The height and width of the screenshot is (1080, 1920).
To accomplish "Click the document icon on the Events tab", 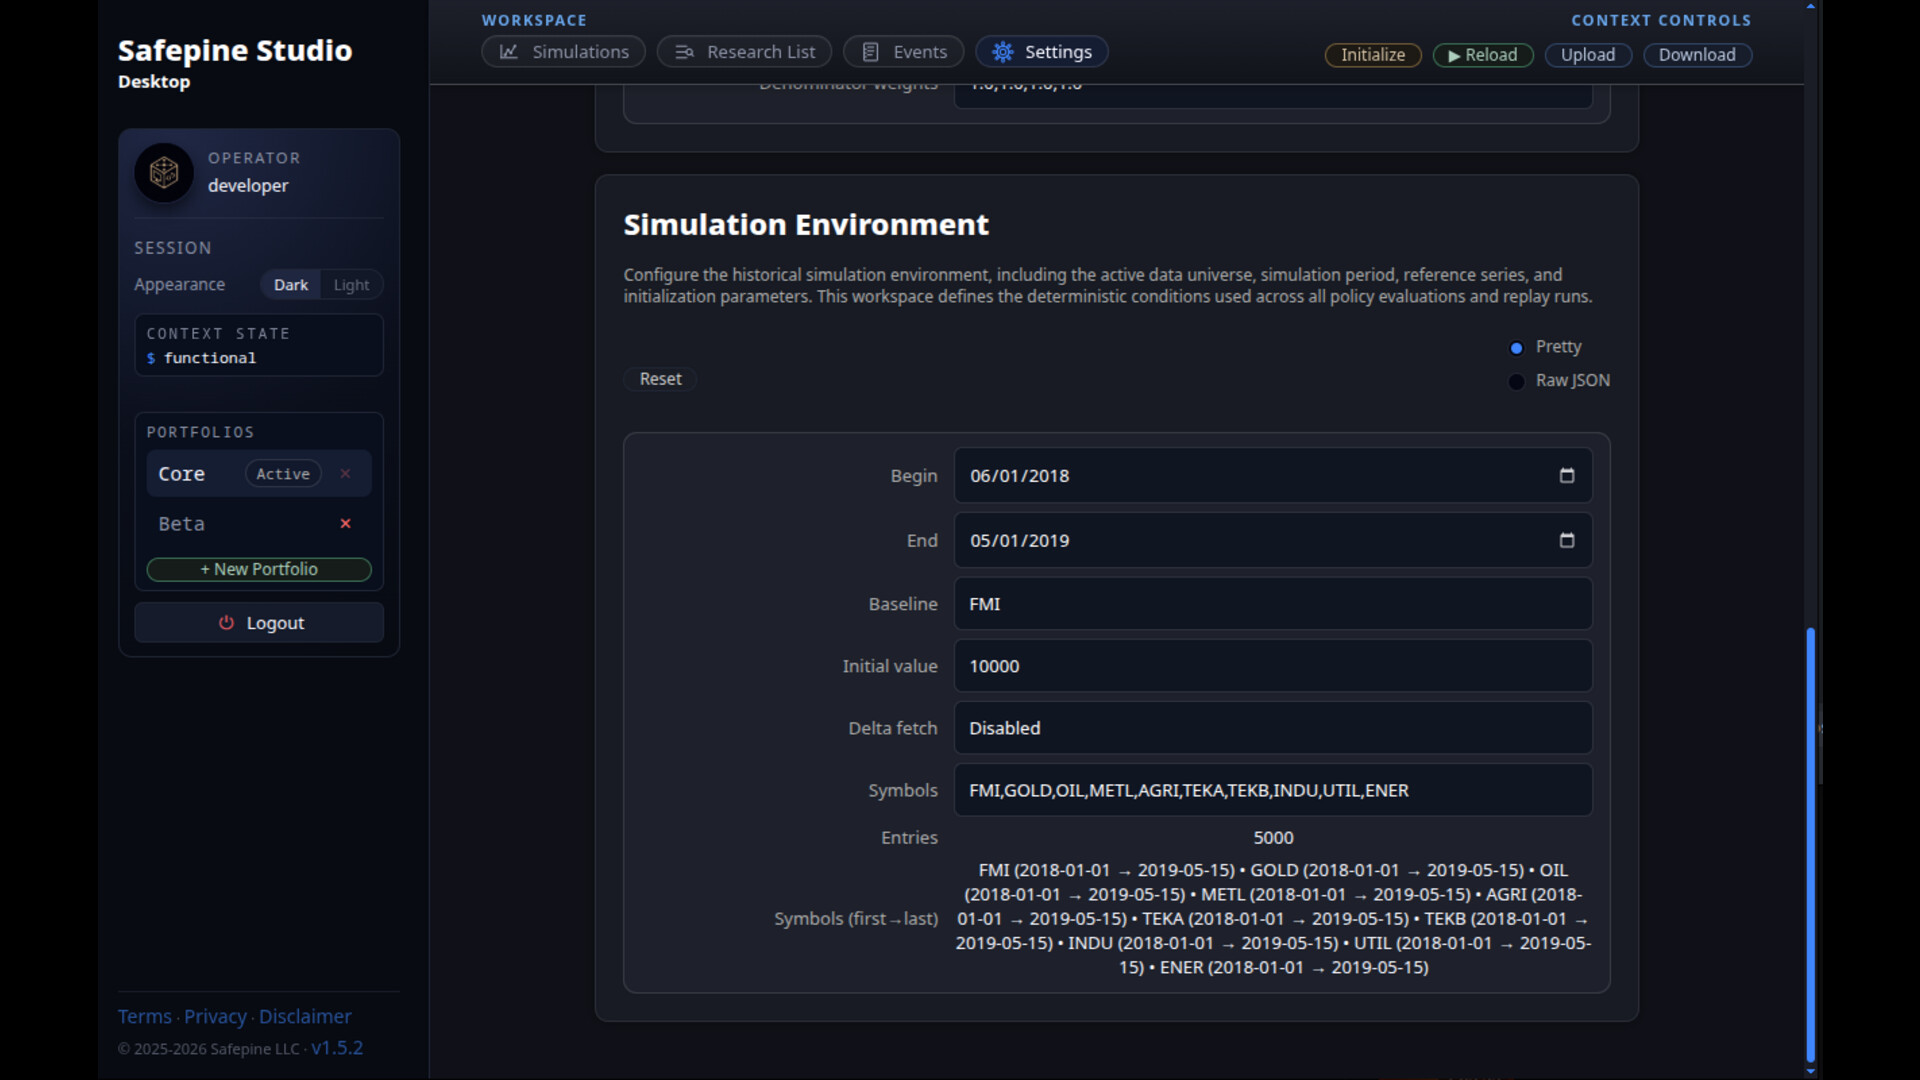I will click(x=871, y=52).
